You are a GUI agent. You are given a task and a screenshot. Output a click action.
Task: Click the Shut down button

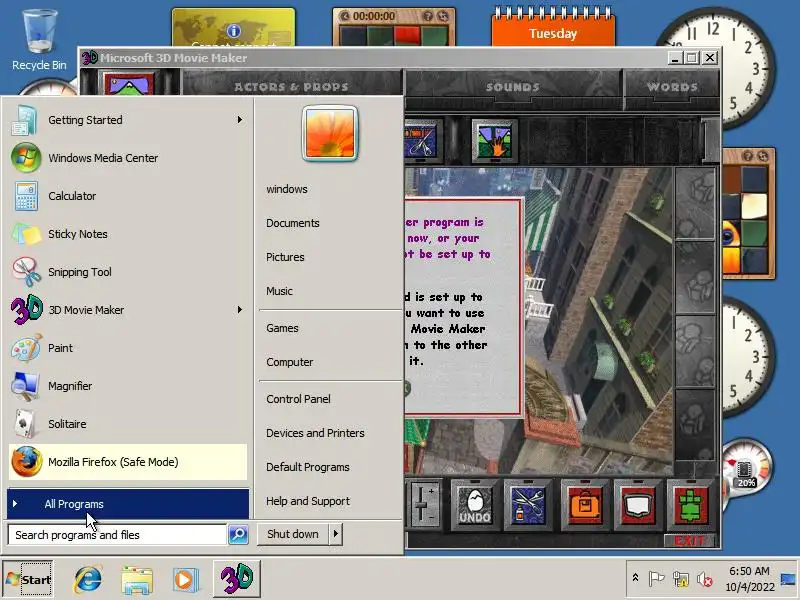pos(293,534)
